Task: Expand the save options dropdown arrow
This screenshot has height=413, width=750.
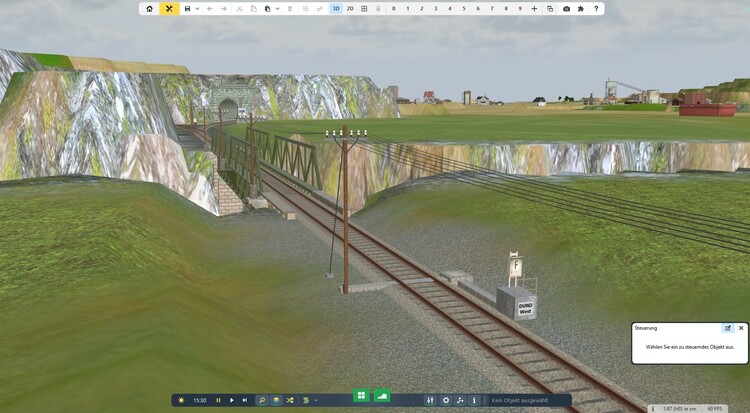Action: pyautogui.click(x=197, y=8)
